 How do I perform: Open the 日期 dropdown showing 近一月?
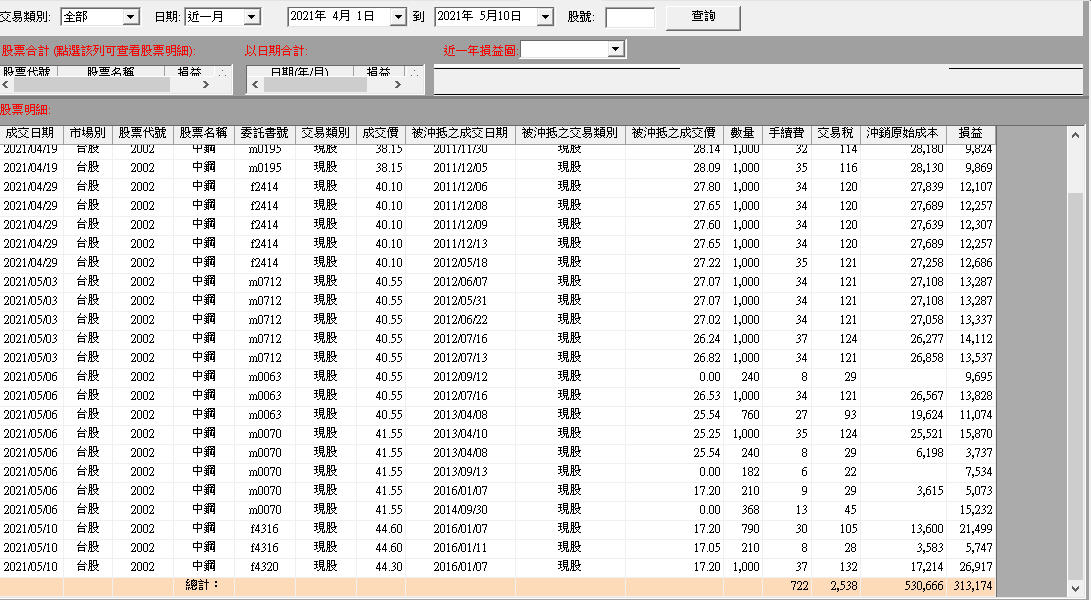252,17
